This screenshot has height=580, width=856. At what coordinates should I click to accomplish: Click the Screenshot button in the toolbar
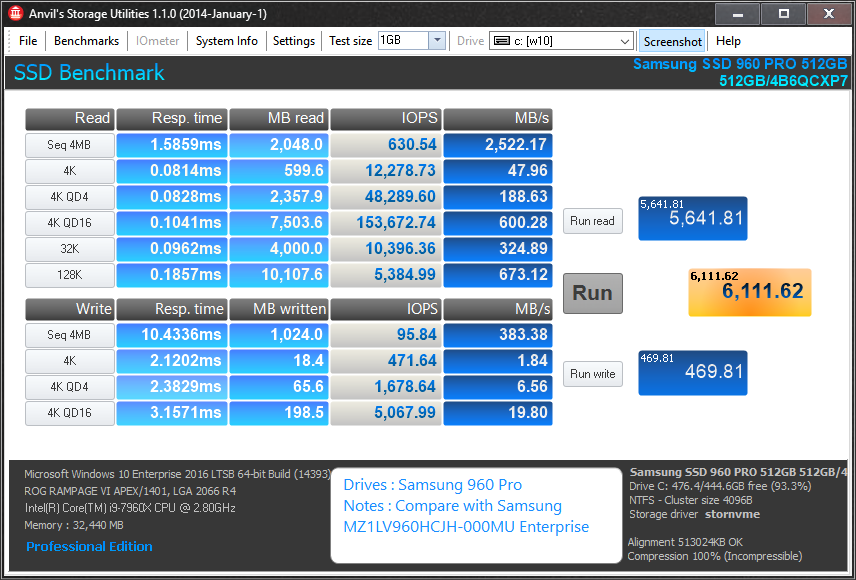[672, 41]
